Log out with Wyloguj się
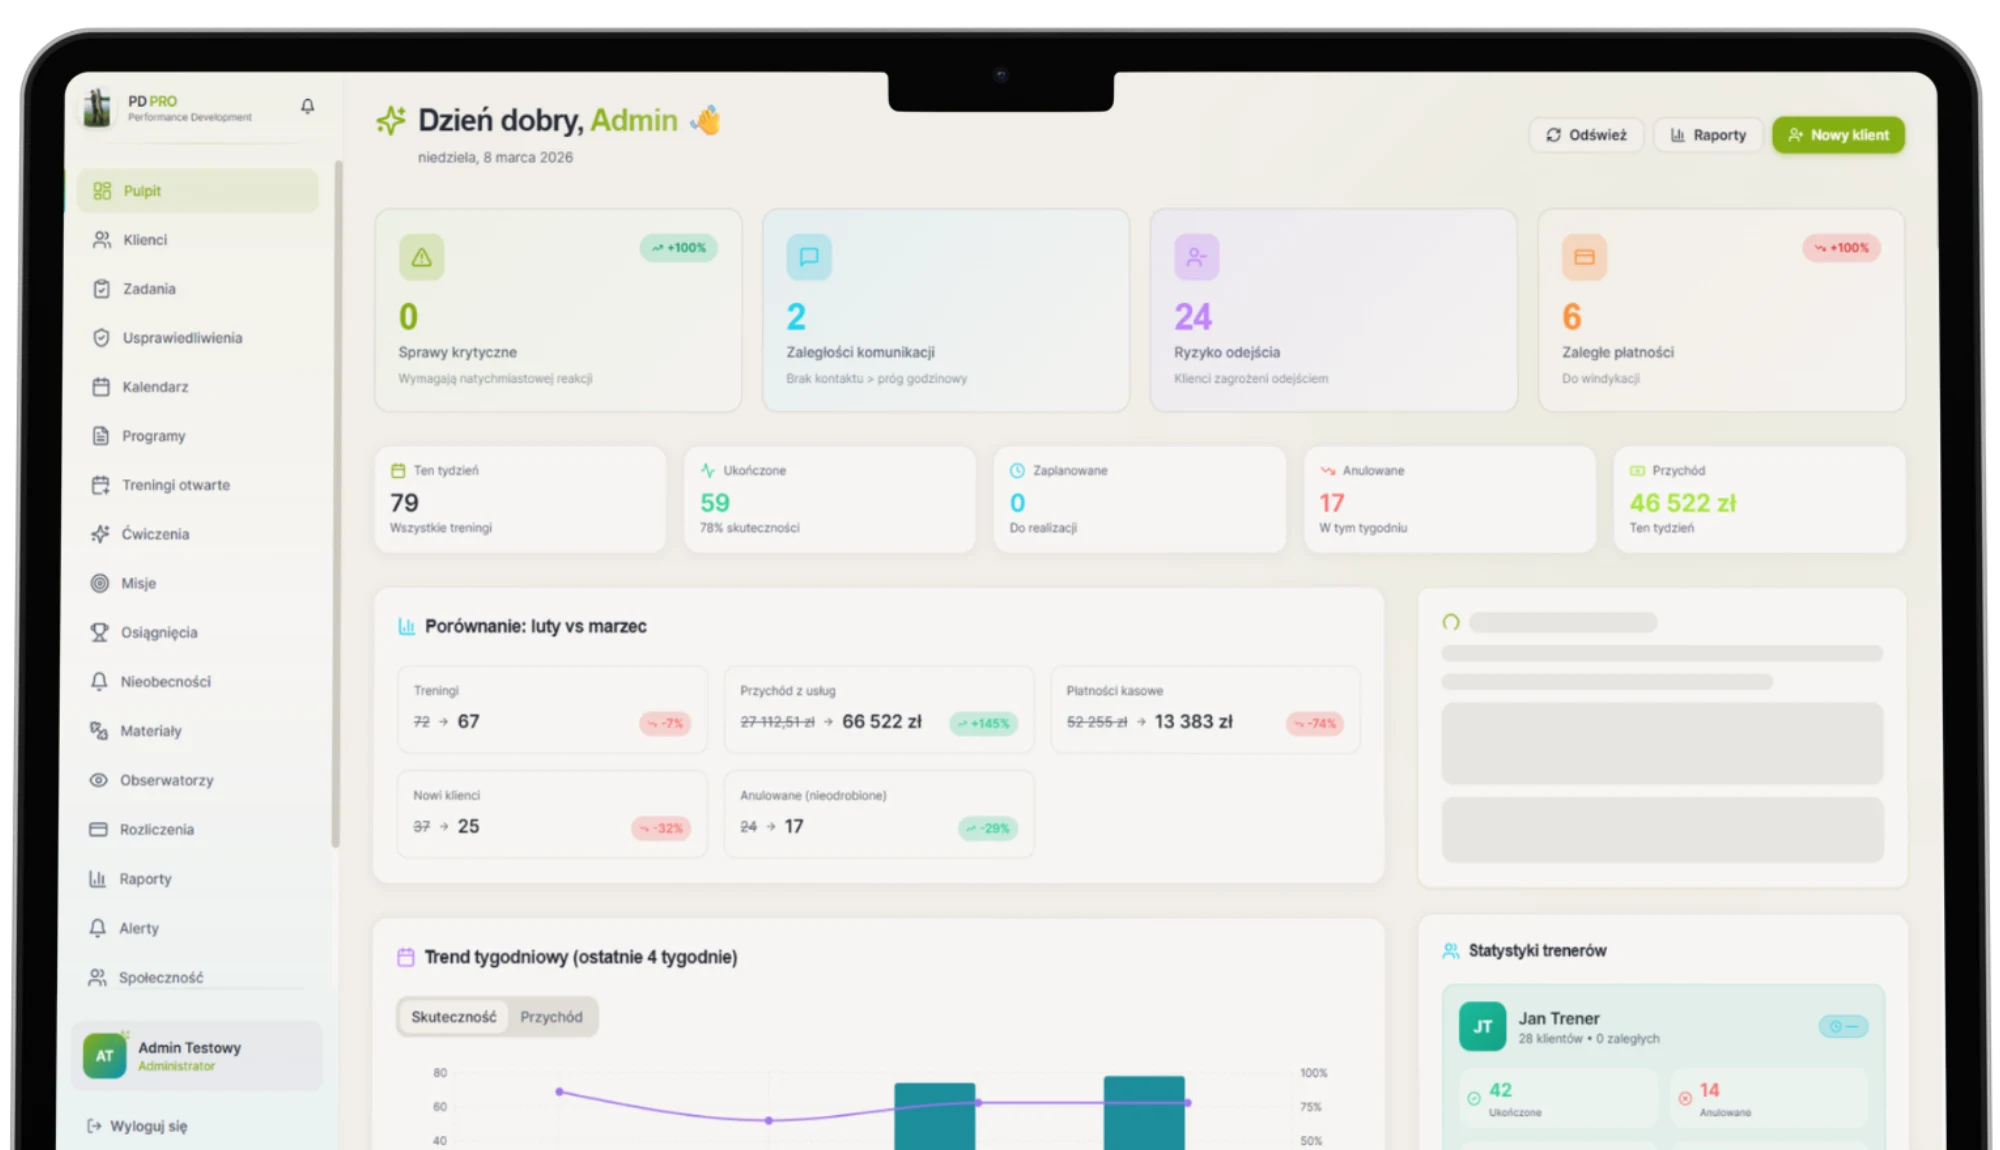This screenshot has height=1150, width=2000. 137,1126
